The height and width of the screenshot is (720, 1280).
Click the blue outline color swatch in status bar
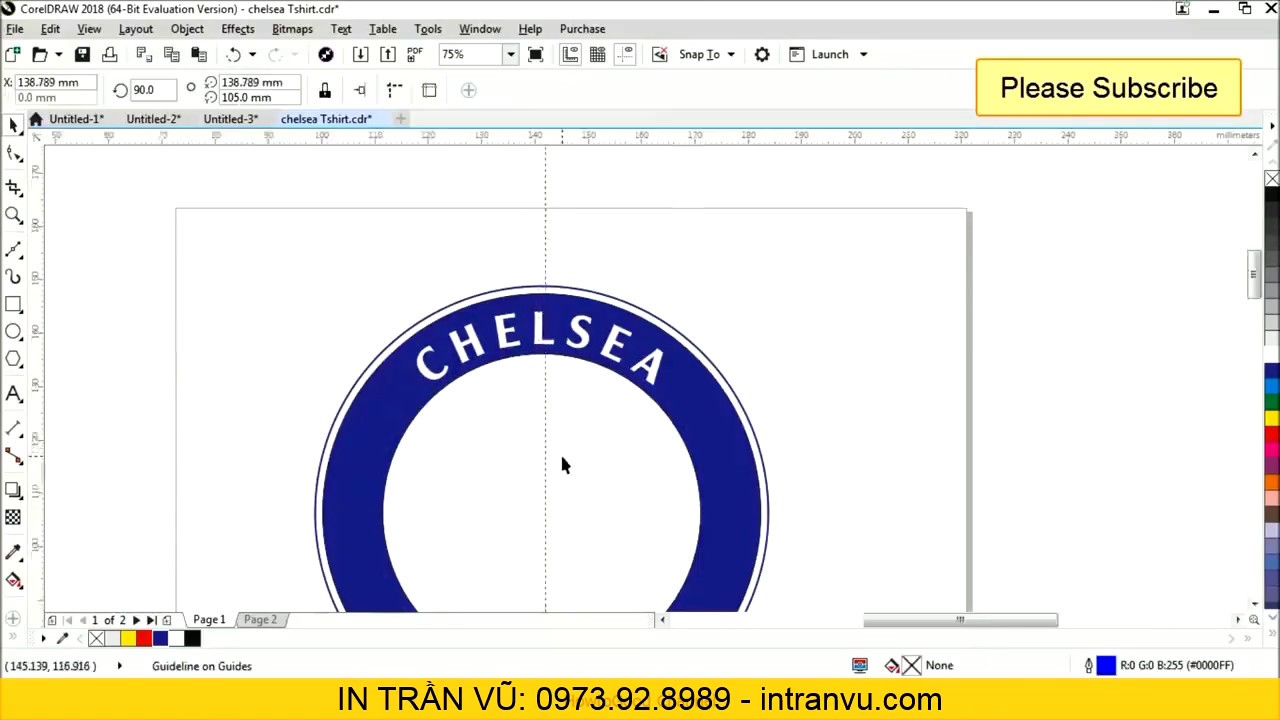[1106, 665]
